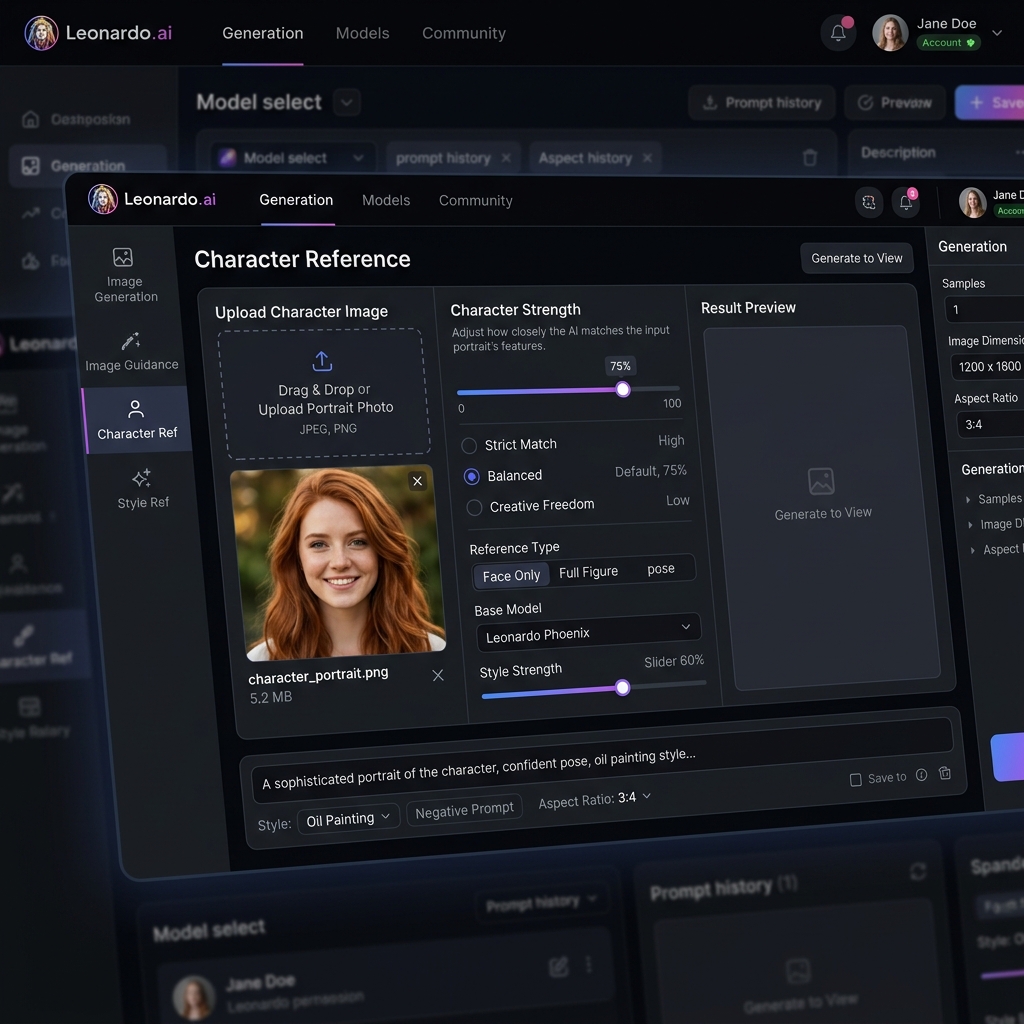Image resolution: width=1024 pixels, height=1024 pixels.
Task: Remove portrait thumbnail with X overlay
Action: [417, 481]
